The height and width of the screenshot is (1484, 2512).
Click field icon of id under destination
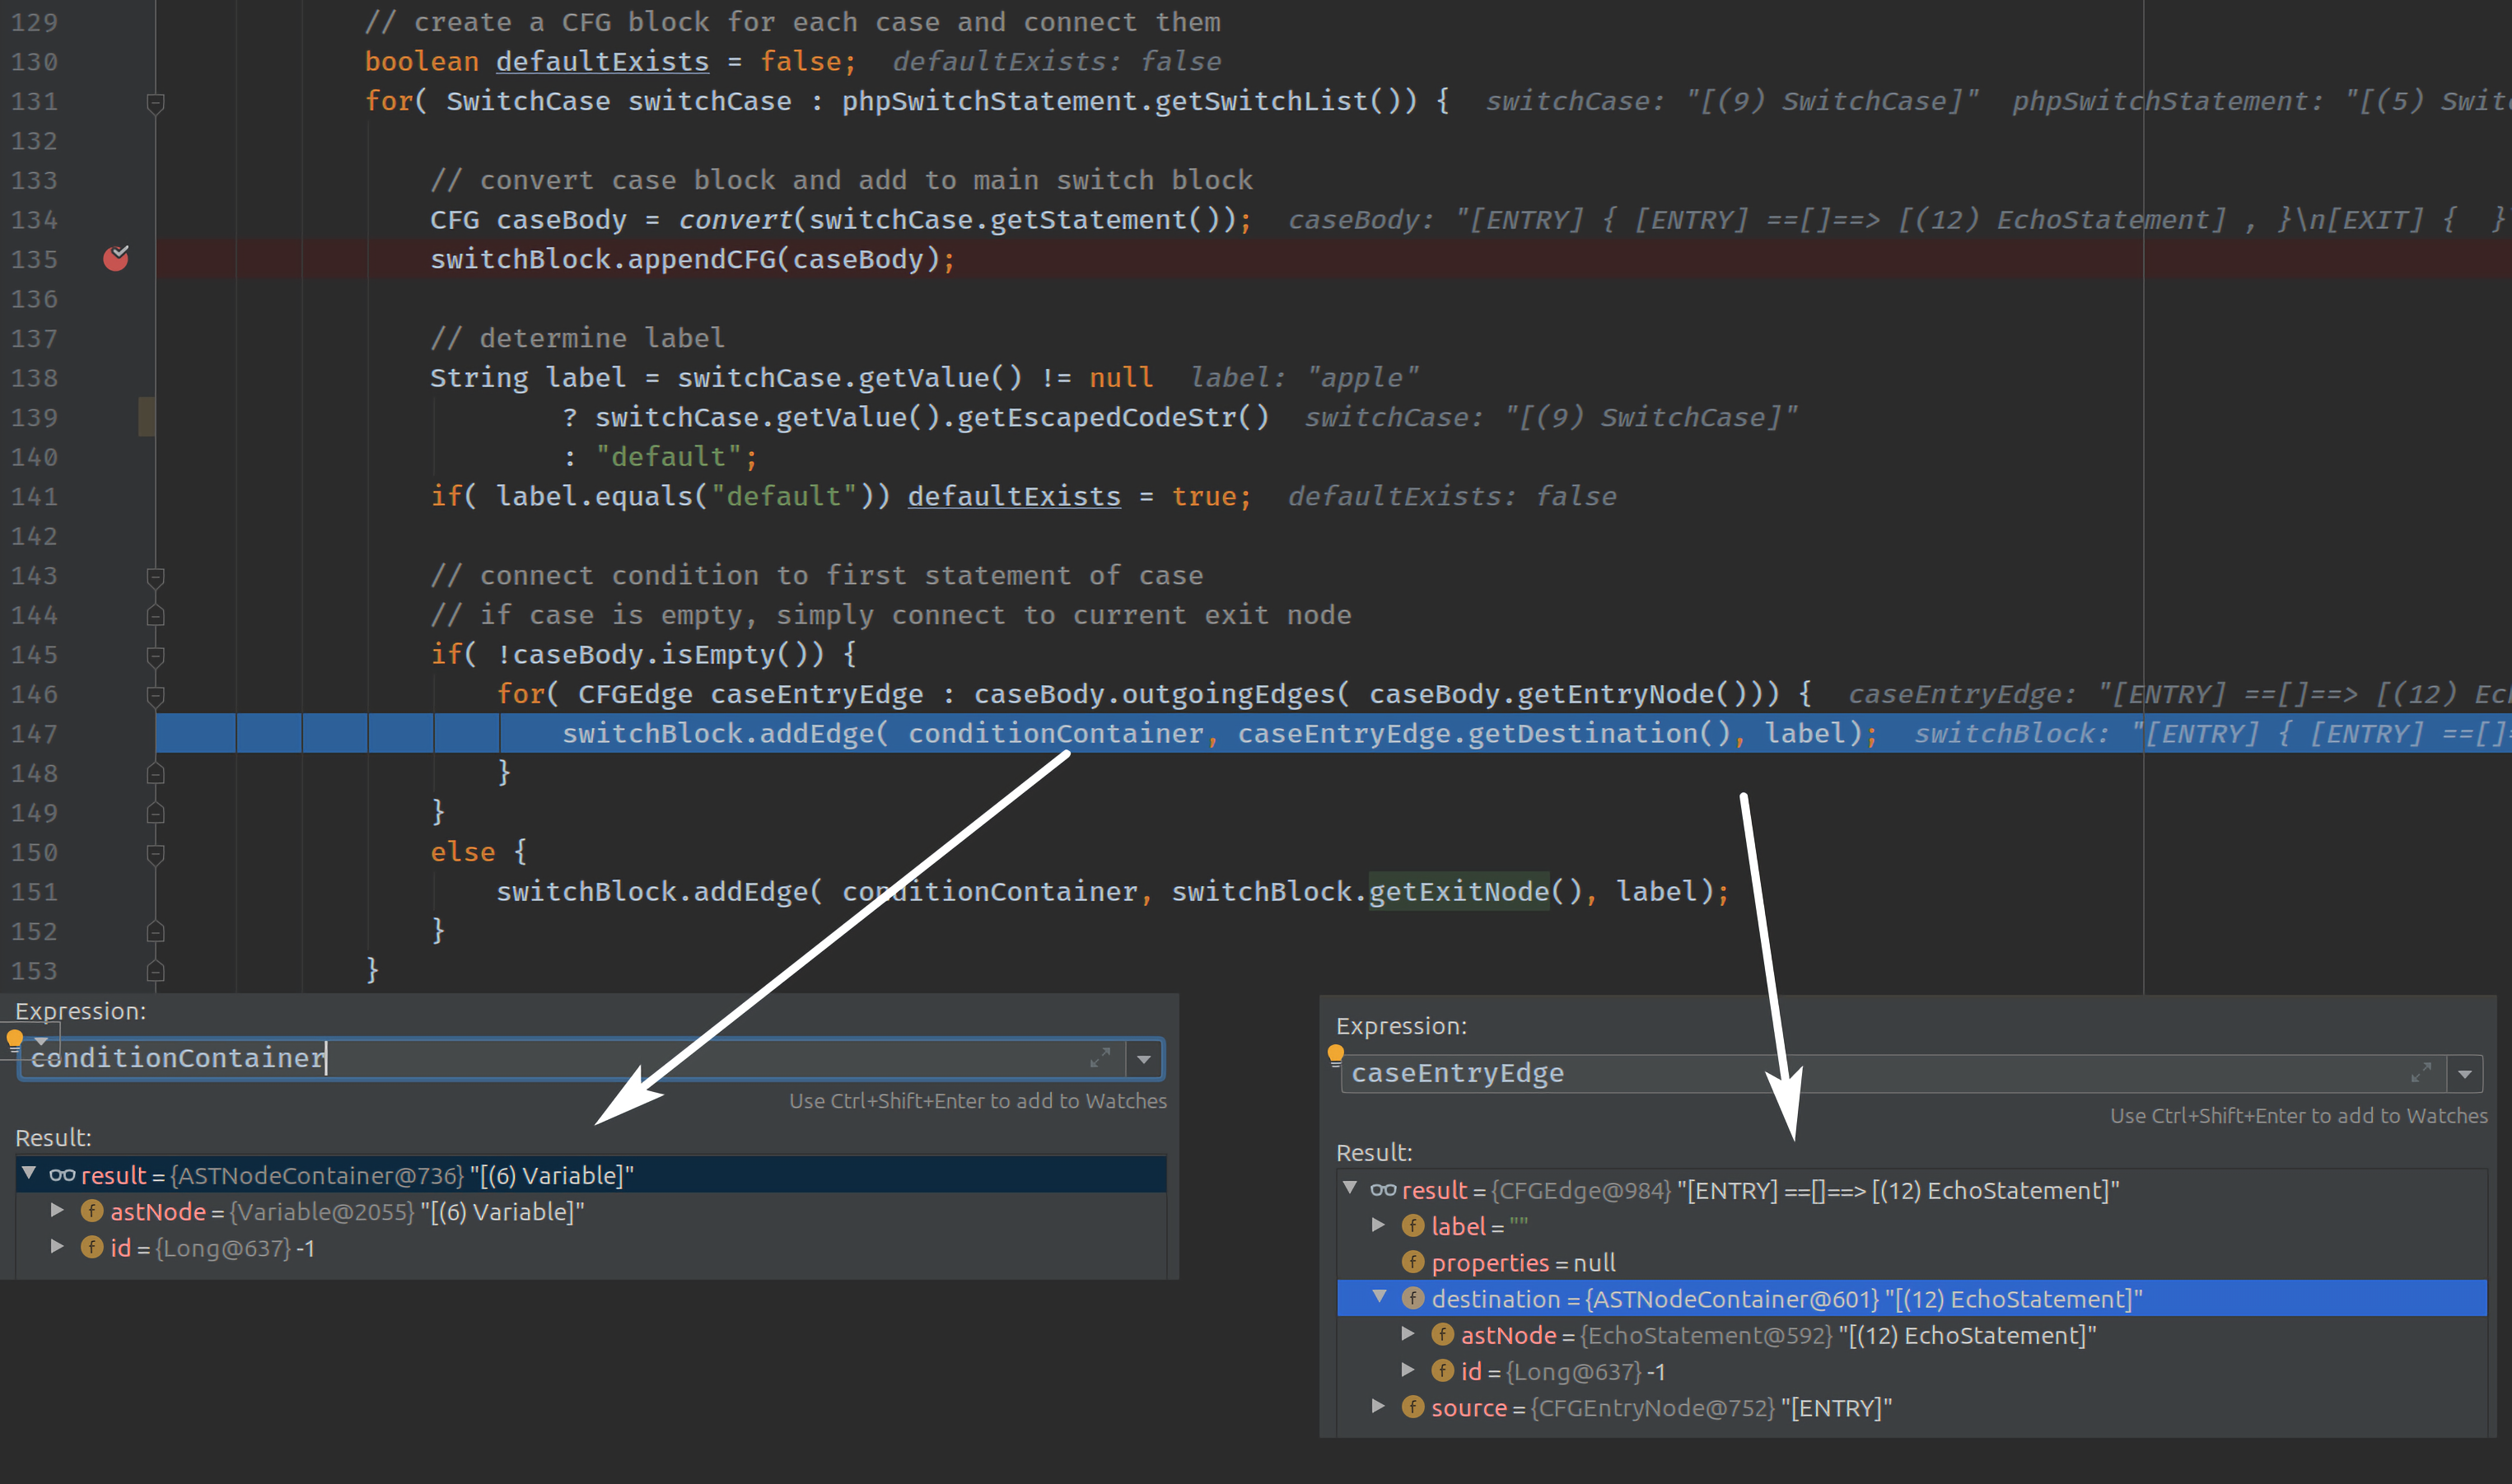point(1442,1371)
